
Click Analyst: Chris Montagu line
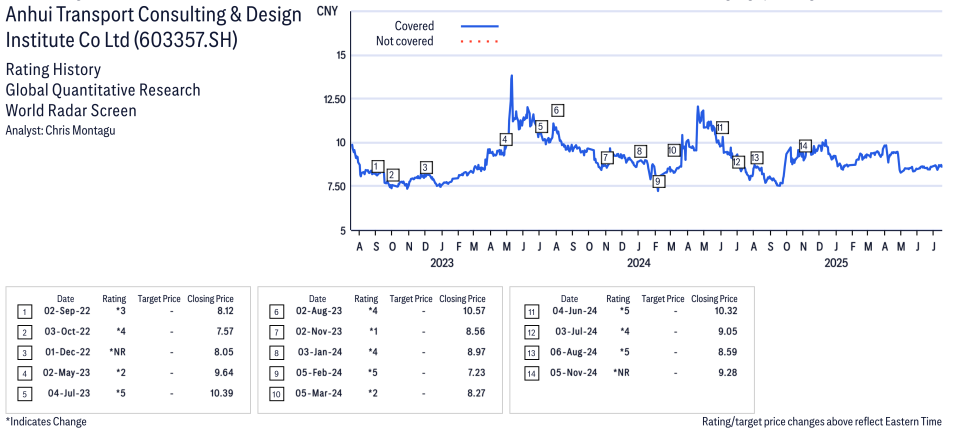pyautogui.click(x=60, y=130)
